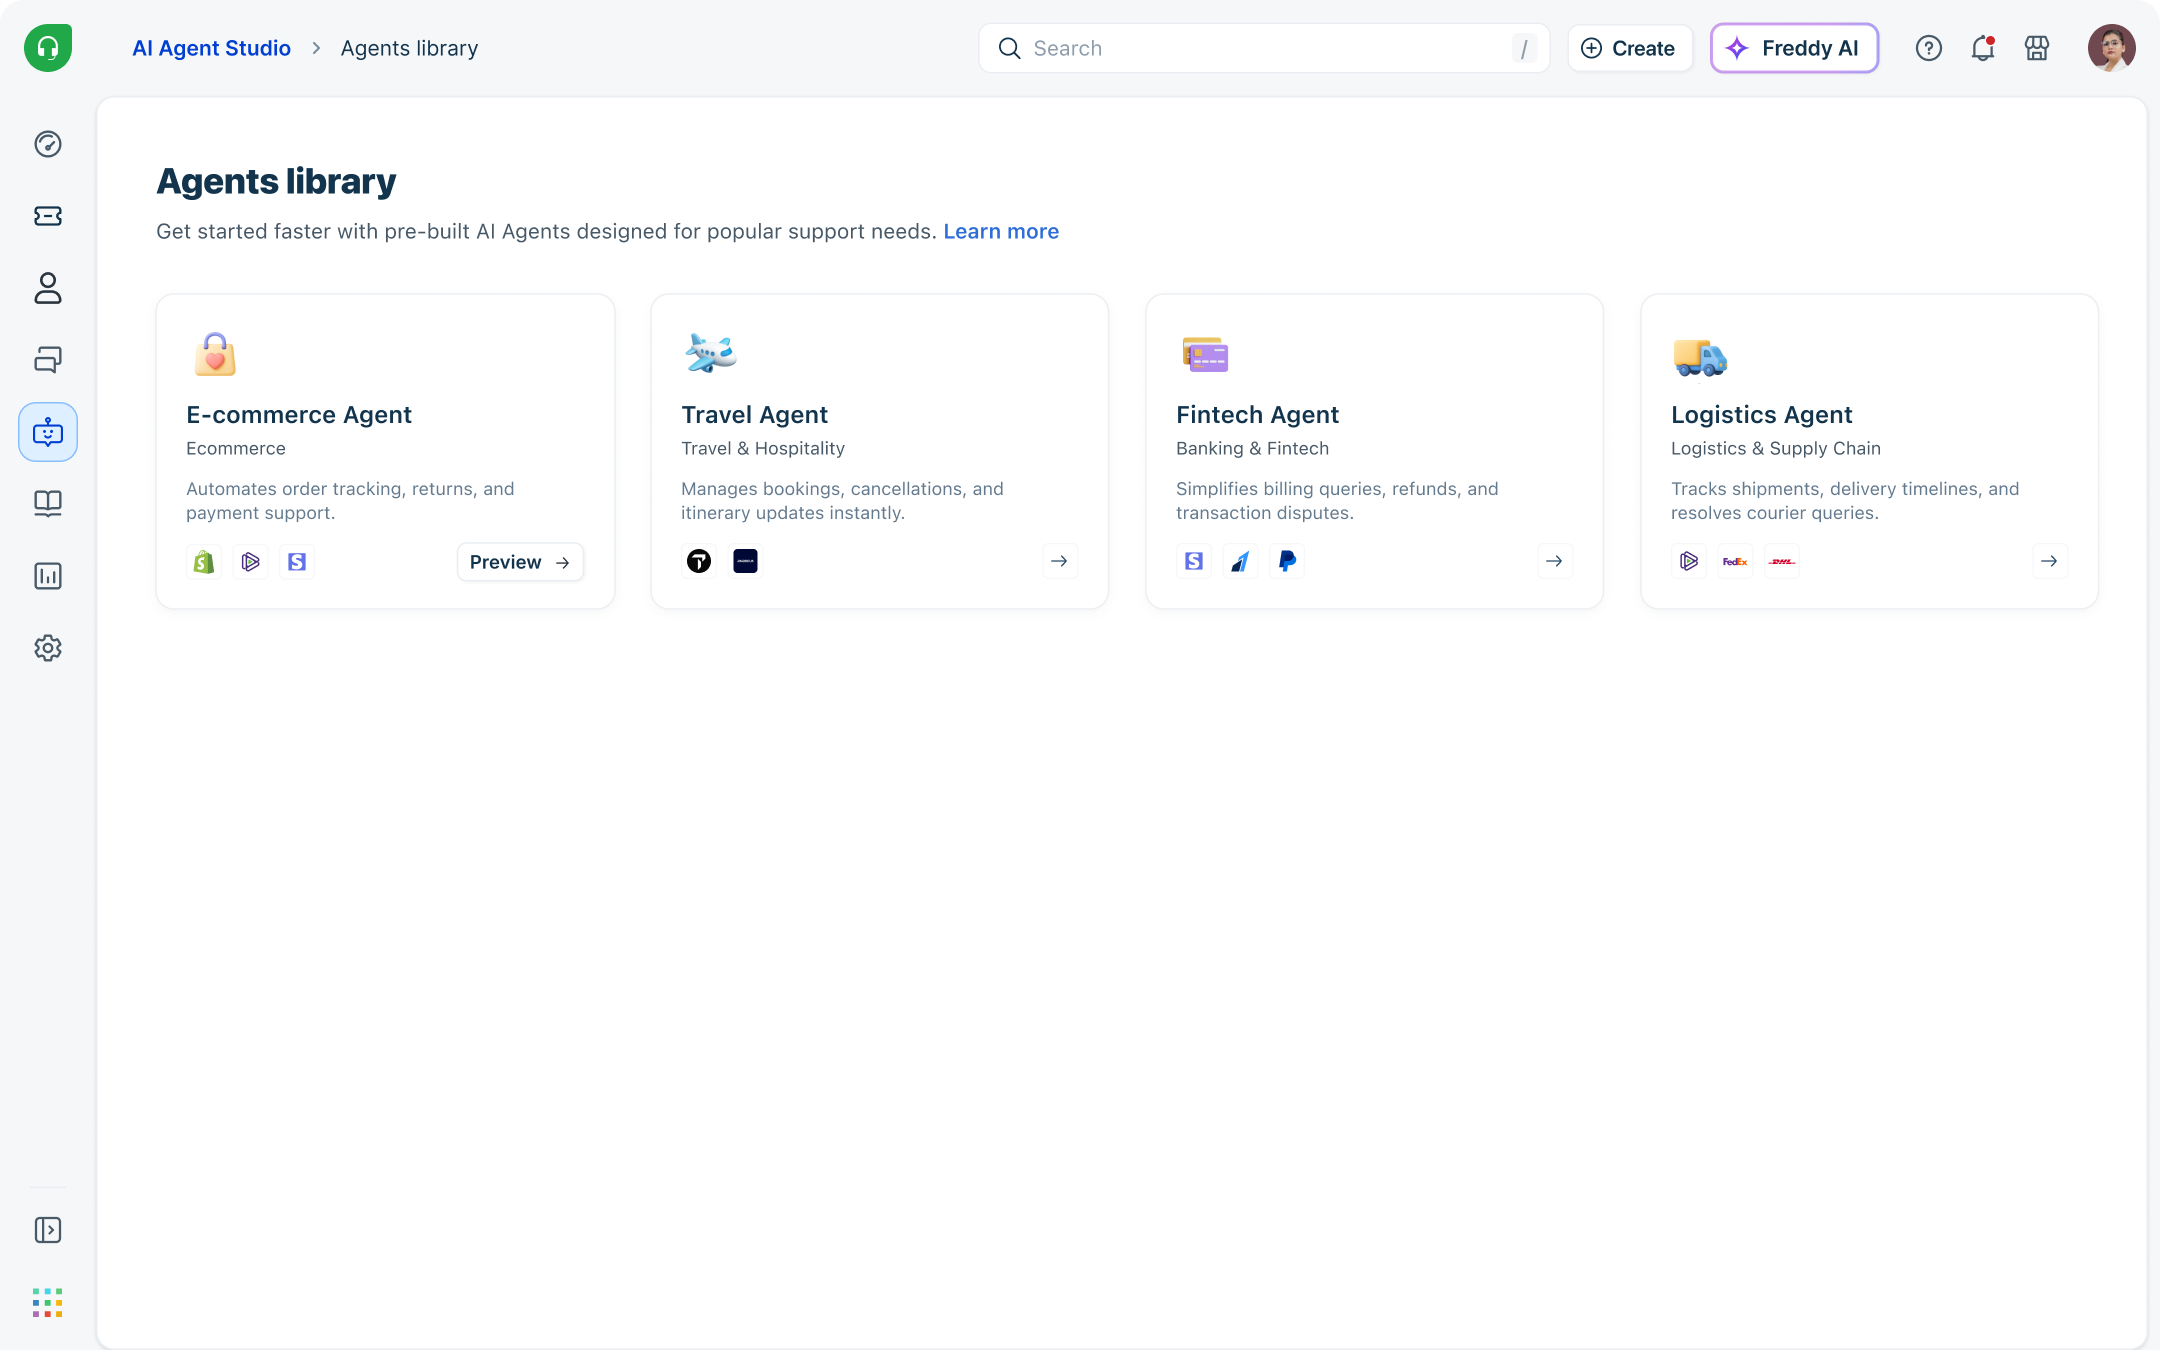Image resolution: width=2160 pixels, height=1350 pixels.
Task: Open the marketplace store icon
Action: pos(2036,48)
